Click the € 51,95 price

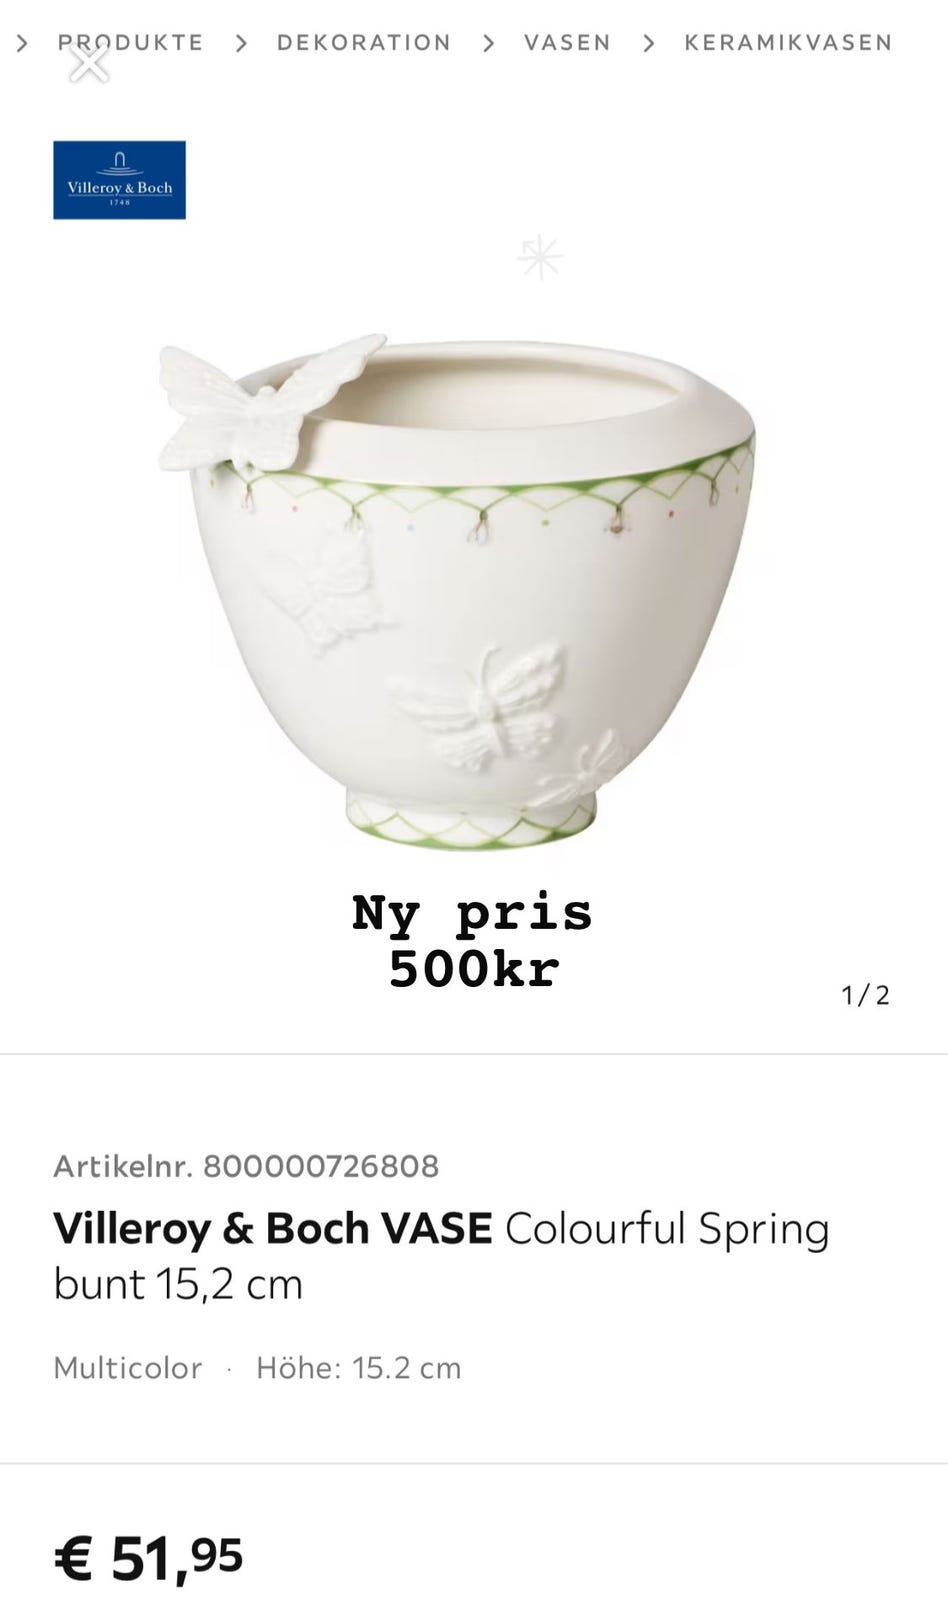[148, 1558]
